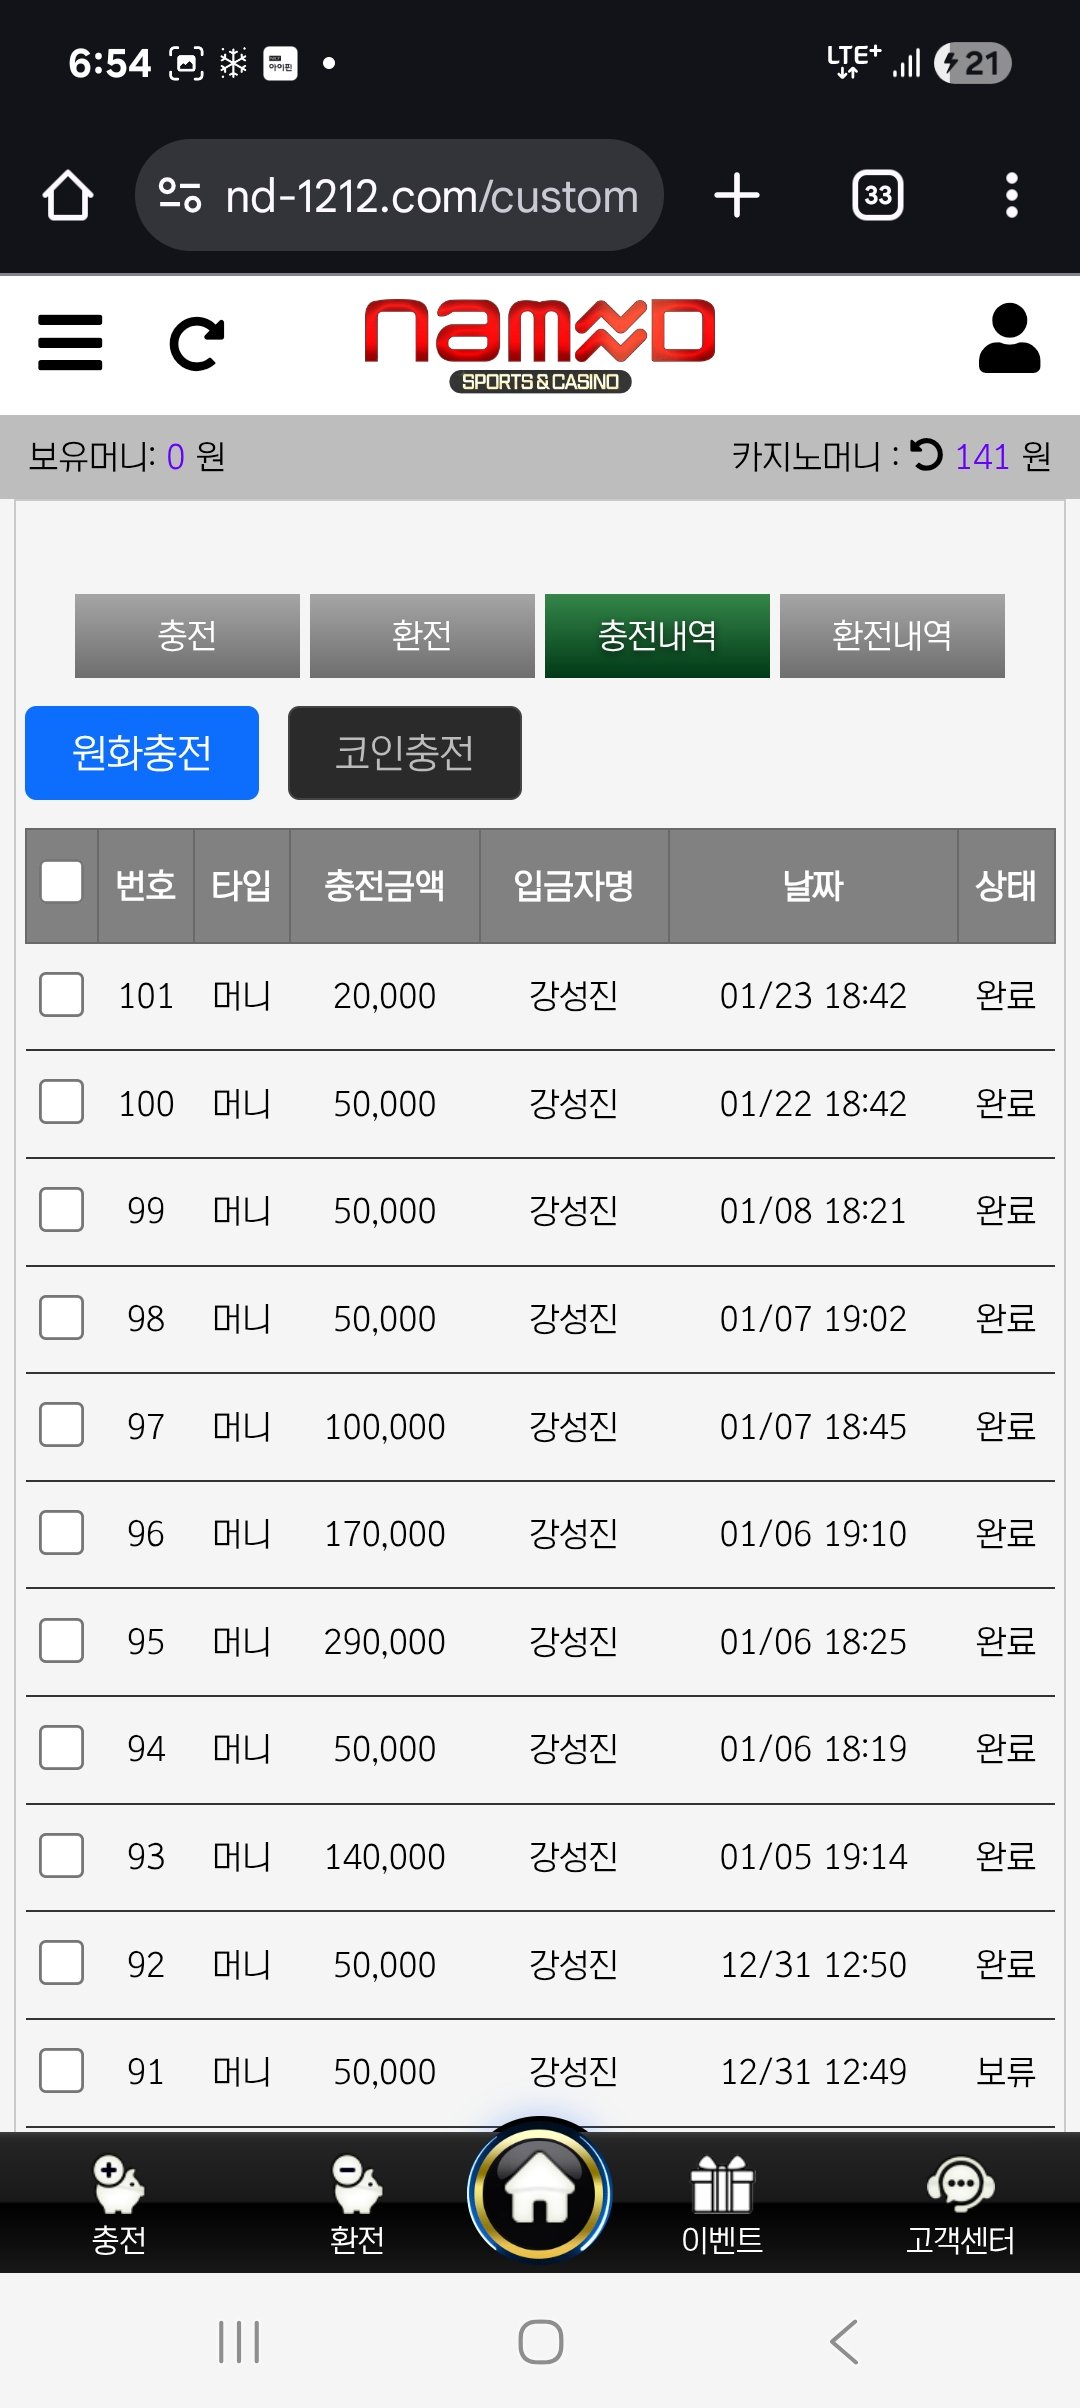Open browser three-dot overflow menu
The width and height of the screenshot is (1080, 2408).
pyautogui.click(x=1011, y=196)
